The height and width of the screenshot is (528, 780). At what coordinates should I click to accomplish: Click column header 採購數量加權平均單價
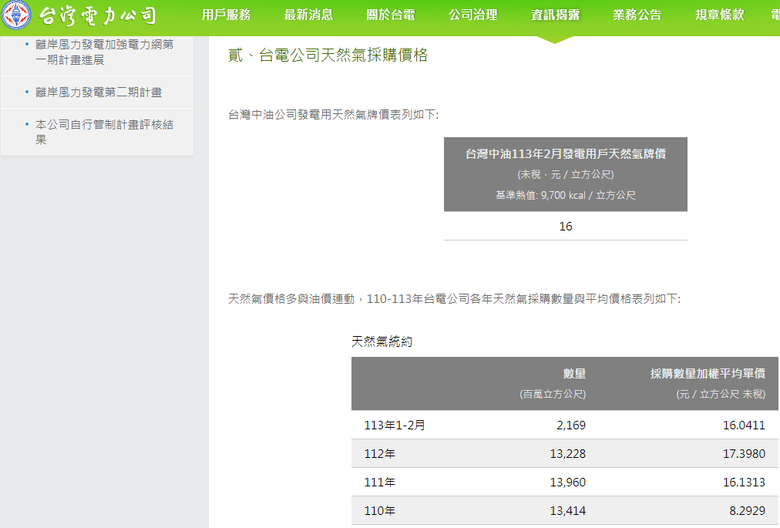[708, 374]
